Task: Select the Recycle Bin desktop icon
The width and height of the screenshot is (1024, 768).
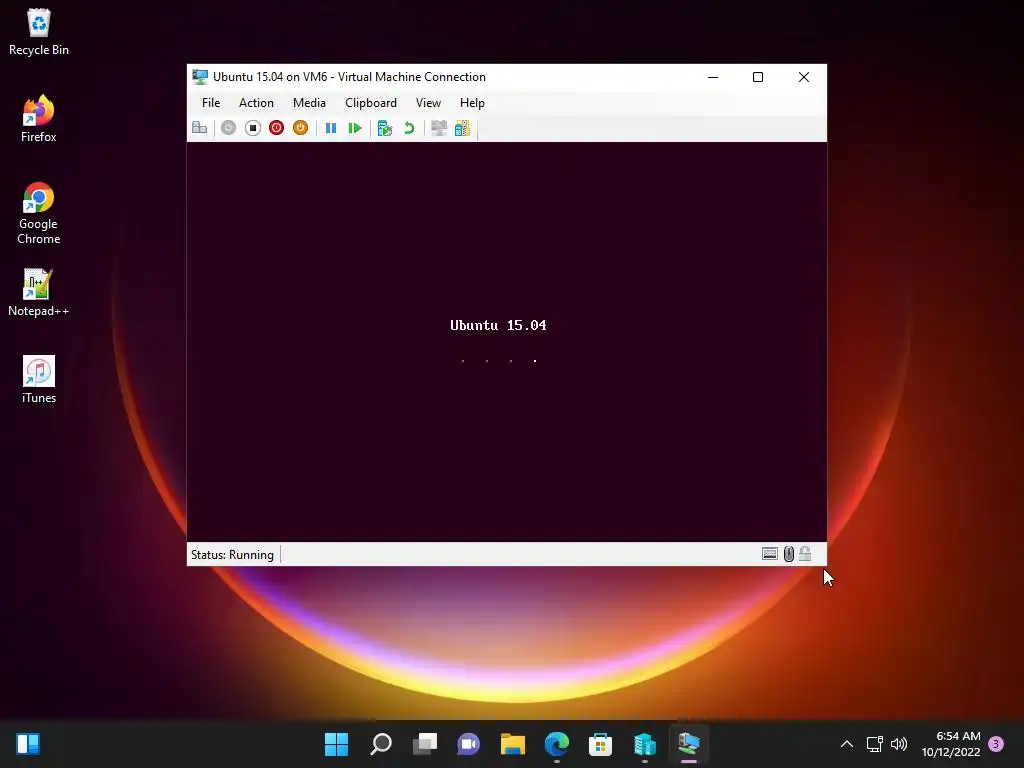Action: (39, 32)
